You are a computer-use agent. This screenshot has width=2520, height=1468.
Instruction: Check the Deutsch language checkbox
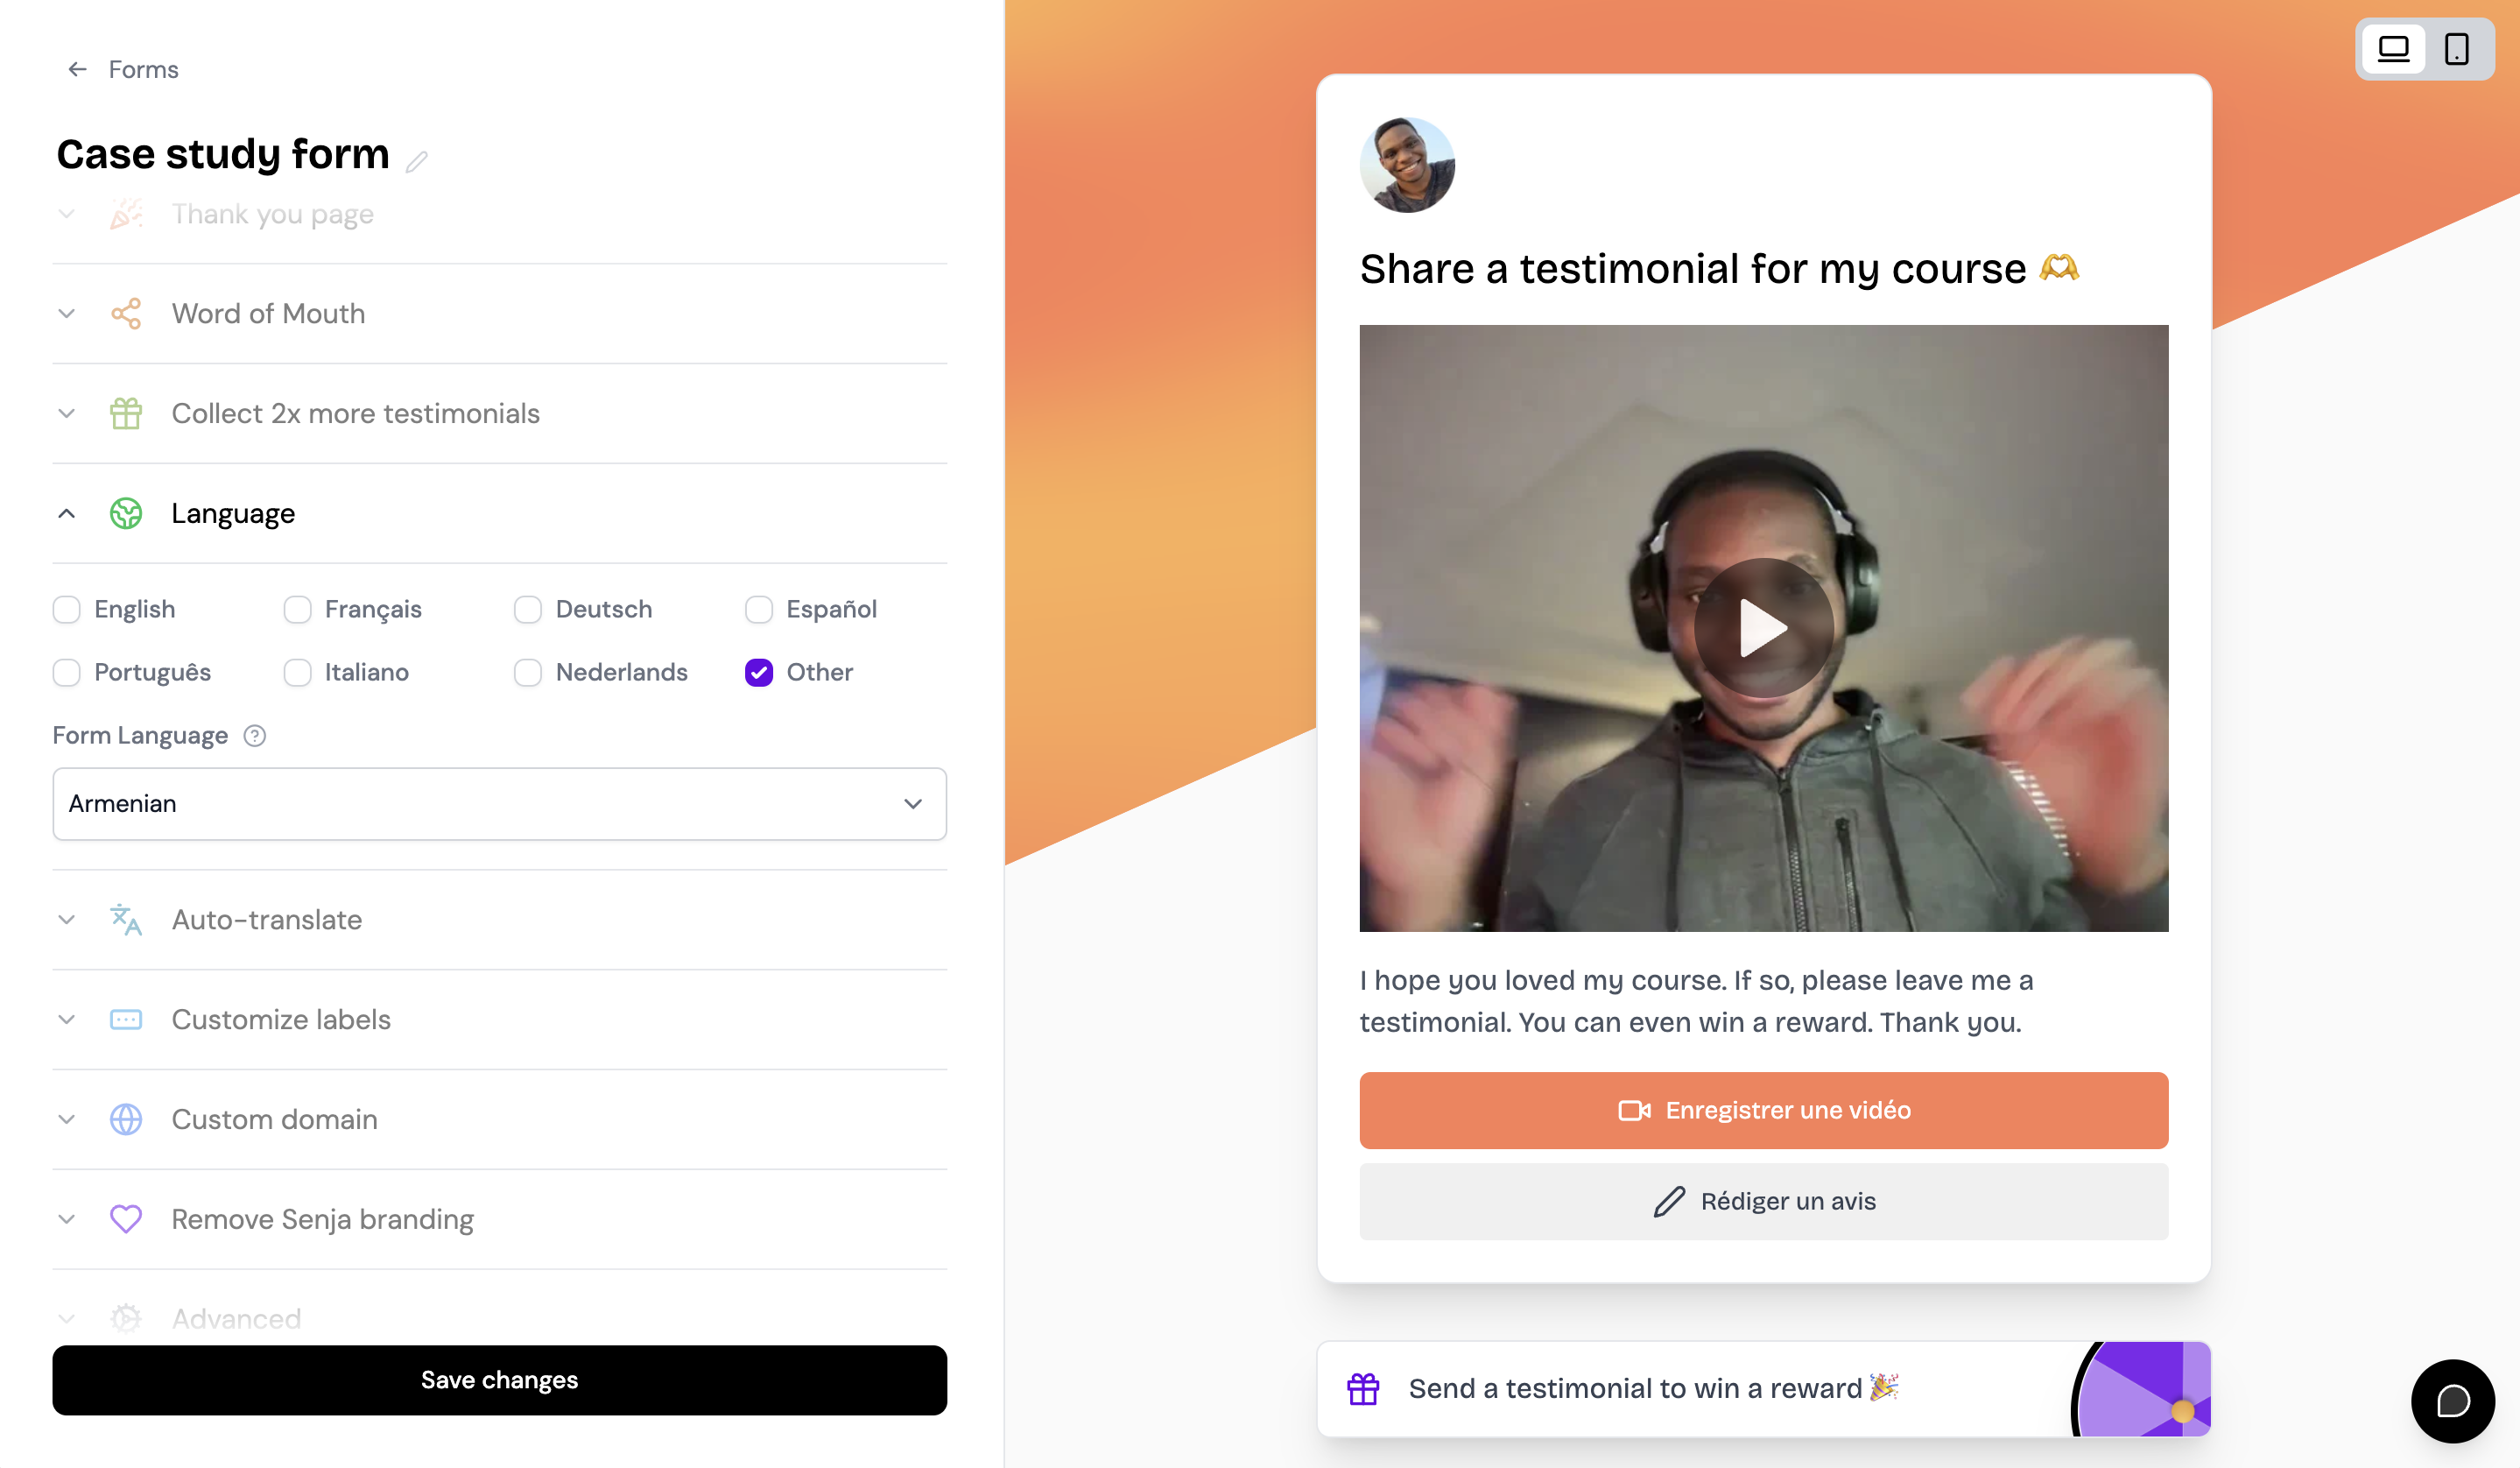(528, 609)
